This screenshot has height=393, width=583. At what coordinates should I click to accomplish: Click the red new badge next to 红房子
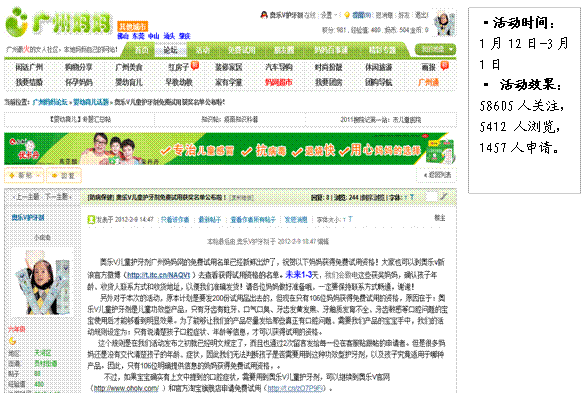tap(195, 66)
